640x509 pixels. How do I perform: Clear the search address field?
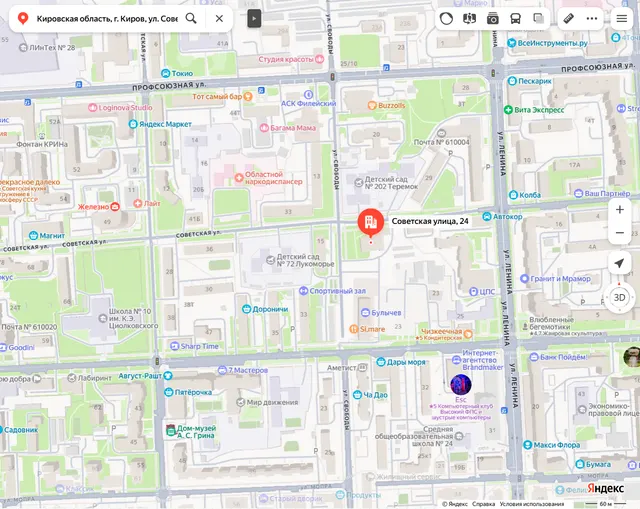(x=219, y=18)
